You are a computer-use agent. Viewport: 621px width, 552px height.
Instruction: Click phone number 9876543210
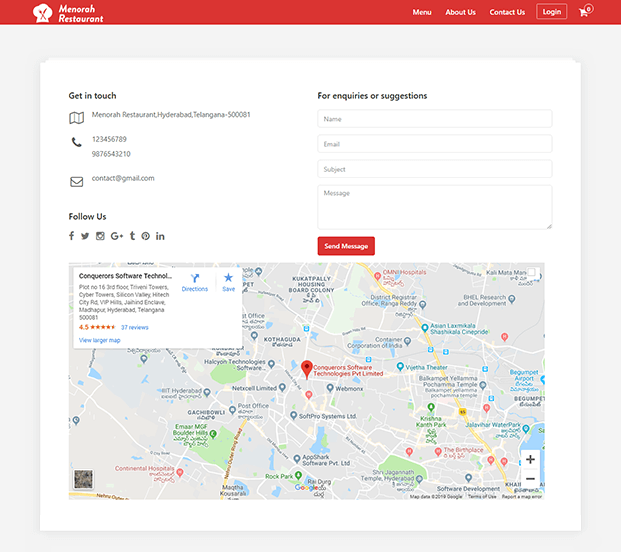coord(111,154)
